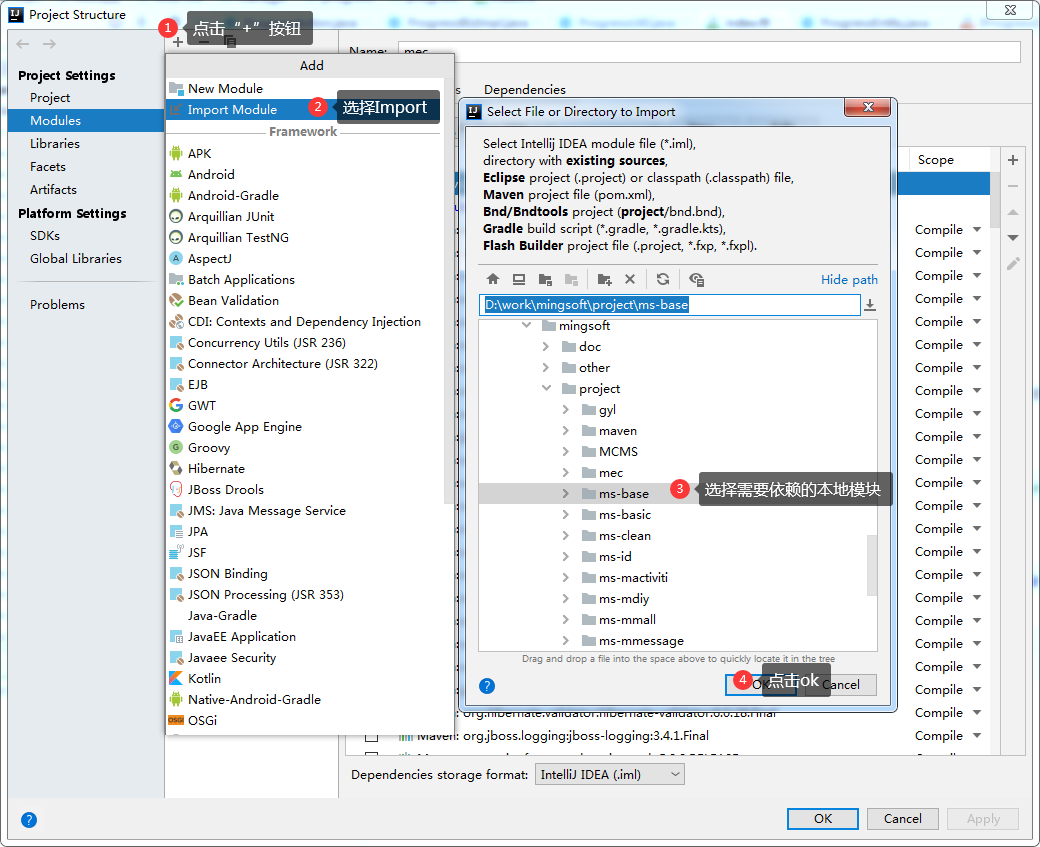Click the module Name input field
1040x847 pixels.
tap(709, 52)
